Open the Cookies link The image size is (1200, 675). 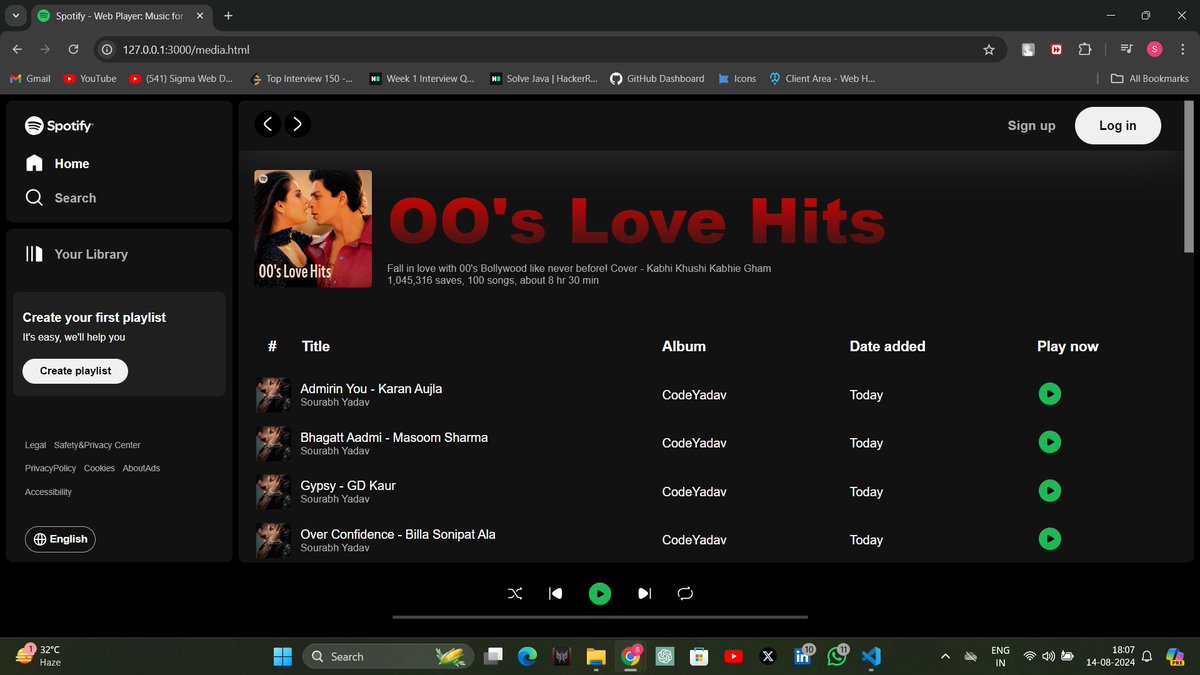point(99,468)
